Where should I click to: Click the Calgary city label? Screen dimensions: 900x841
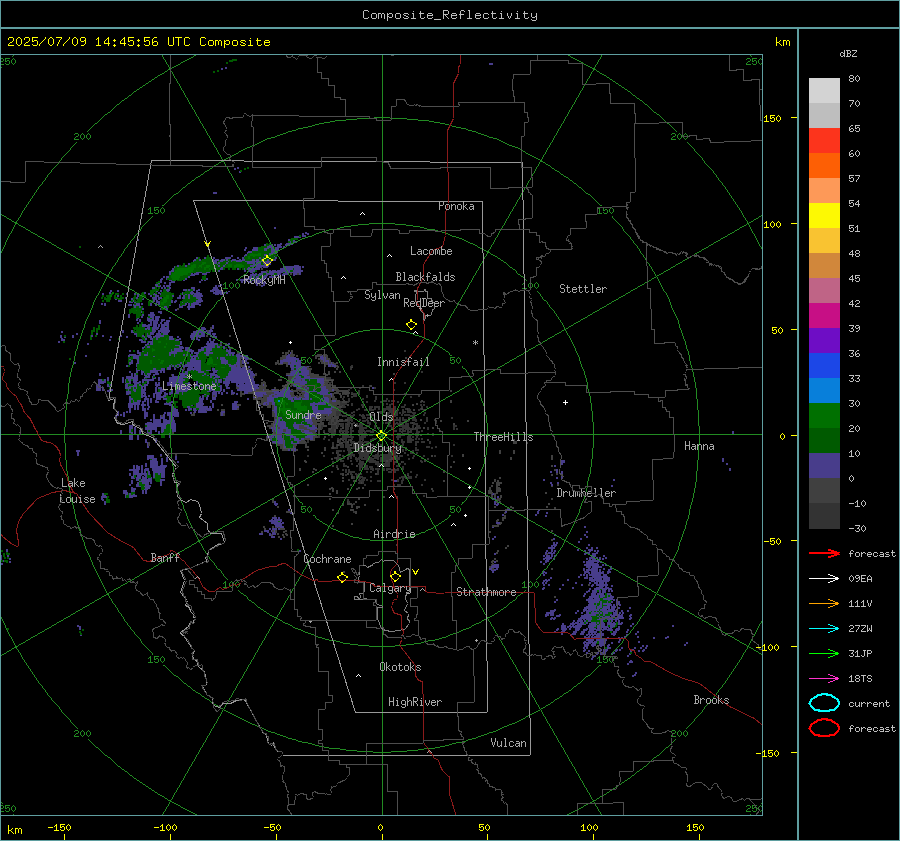click(390, 588)
